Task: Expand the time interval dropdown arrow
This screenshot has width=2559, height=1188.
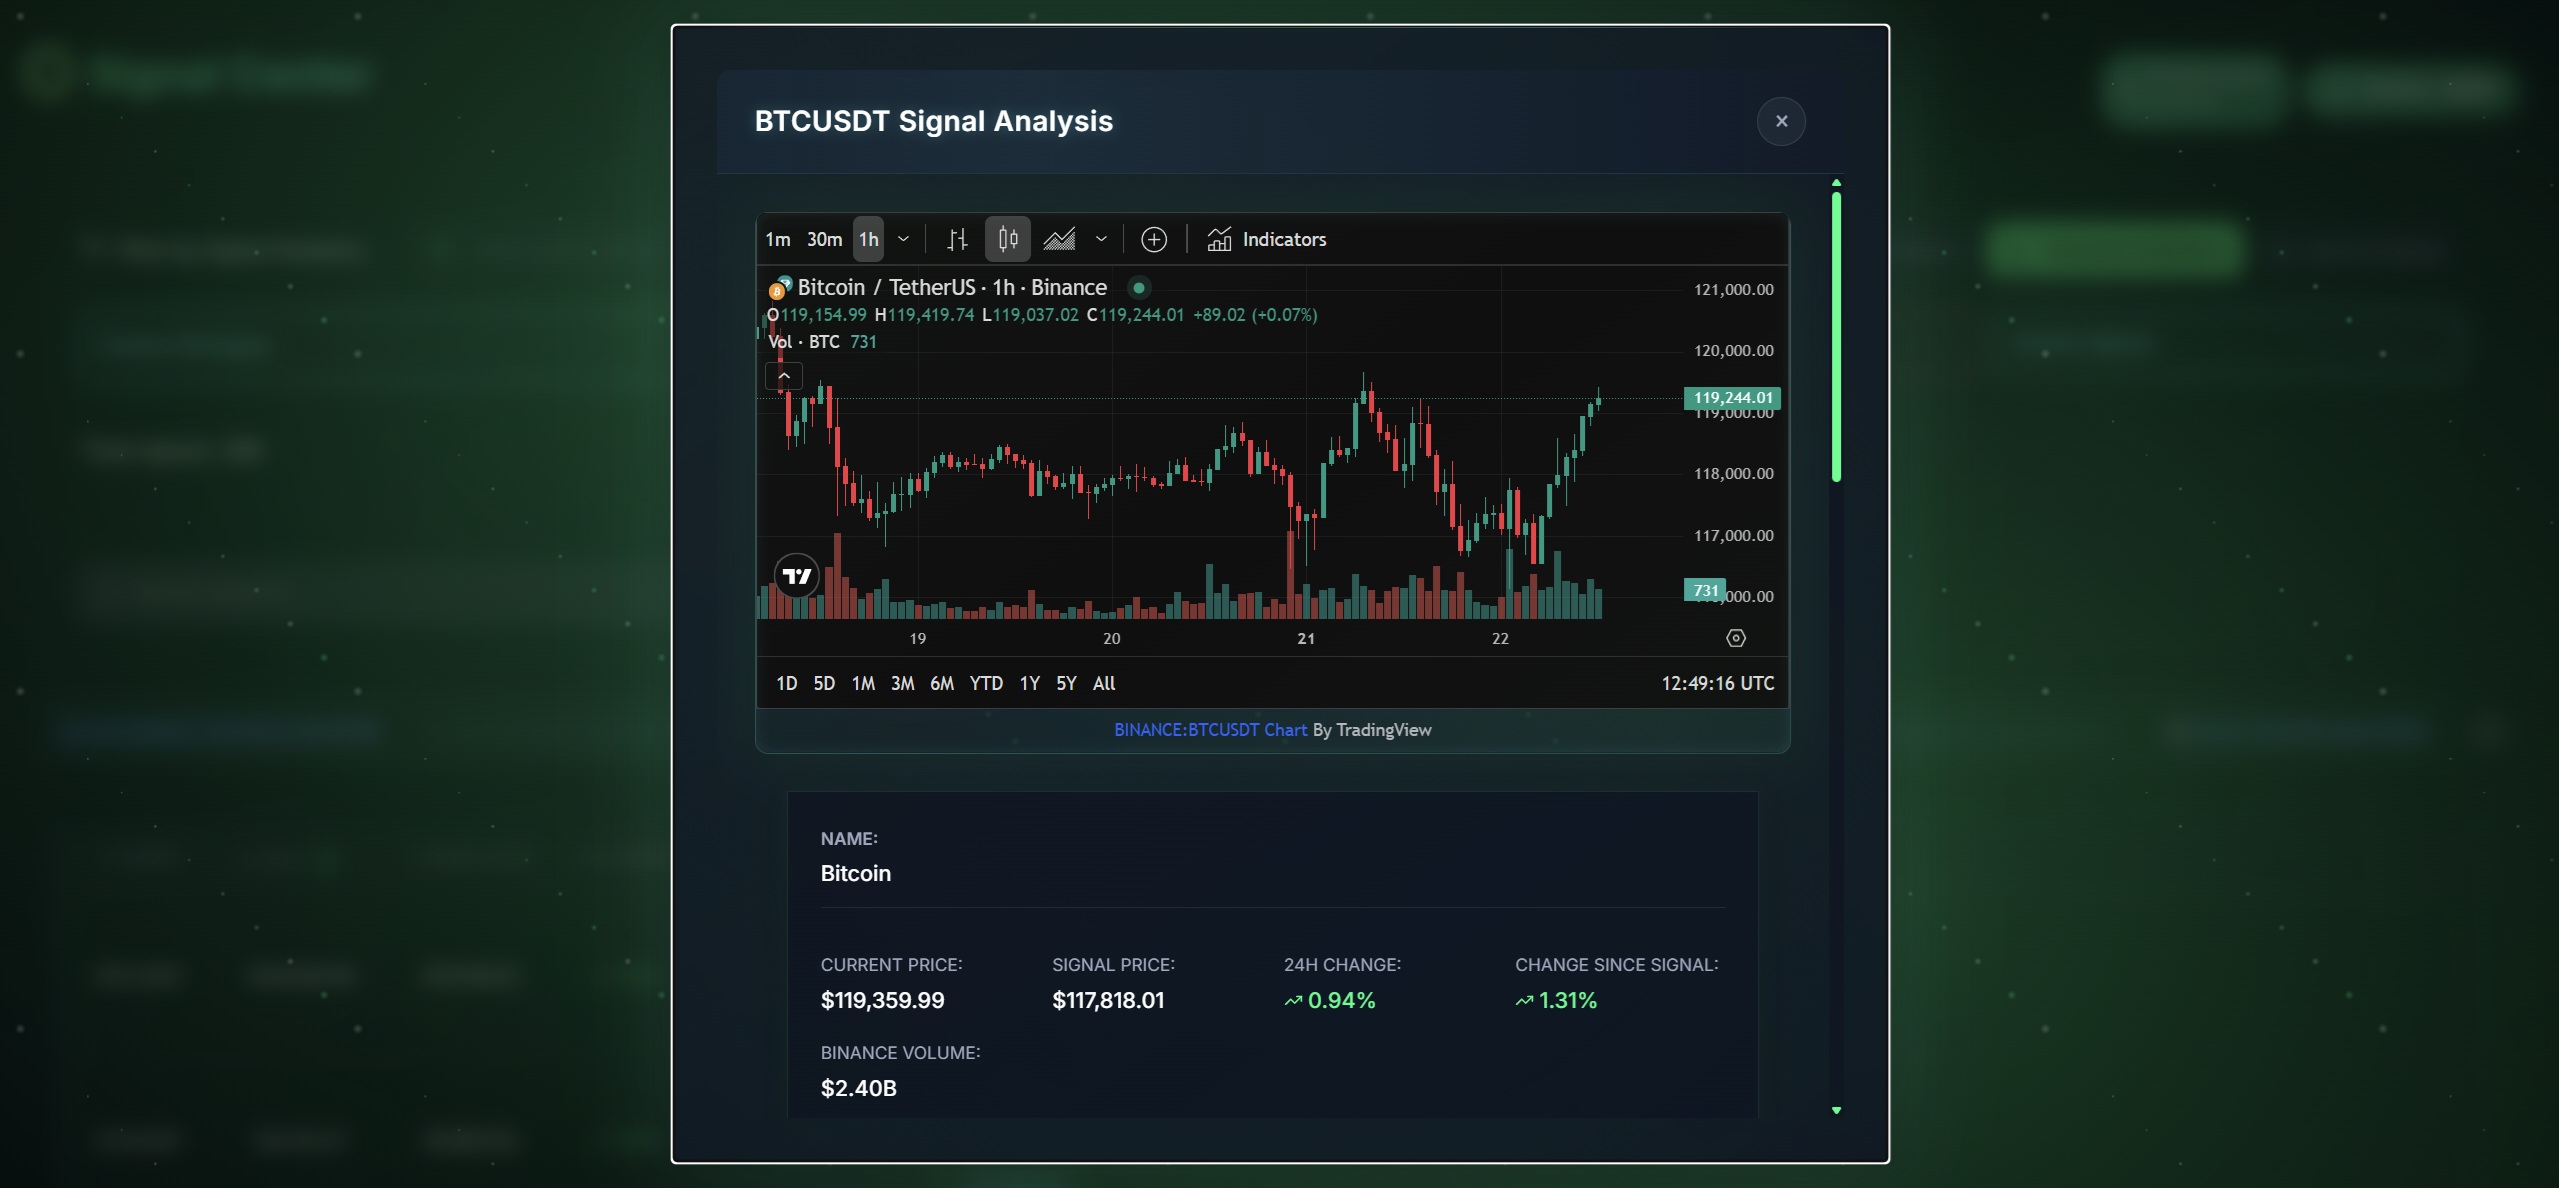Action: point(903,239)
